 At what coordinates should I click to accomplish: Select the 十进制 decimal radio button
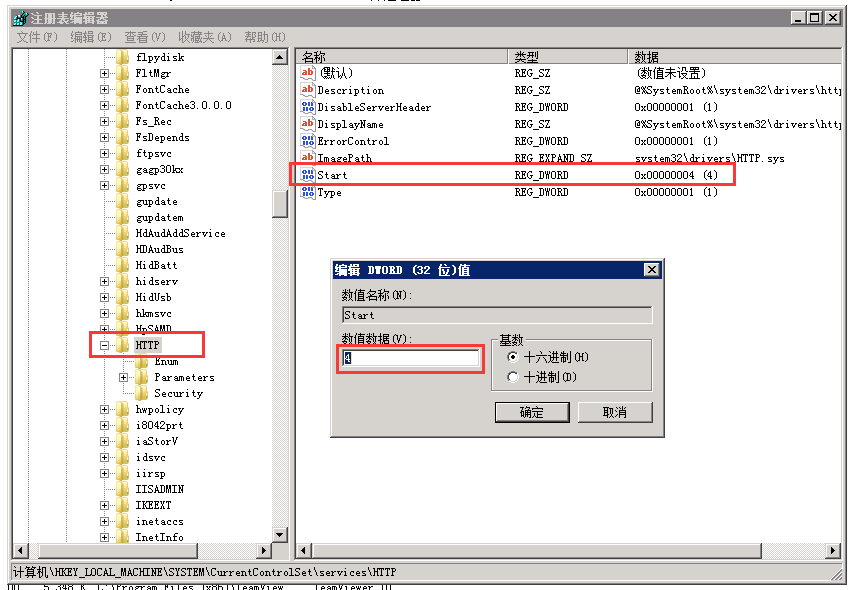(512, 377)
